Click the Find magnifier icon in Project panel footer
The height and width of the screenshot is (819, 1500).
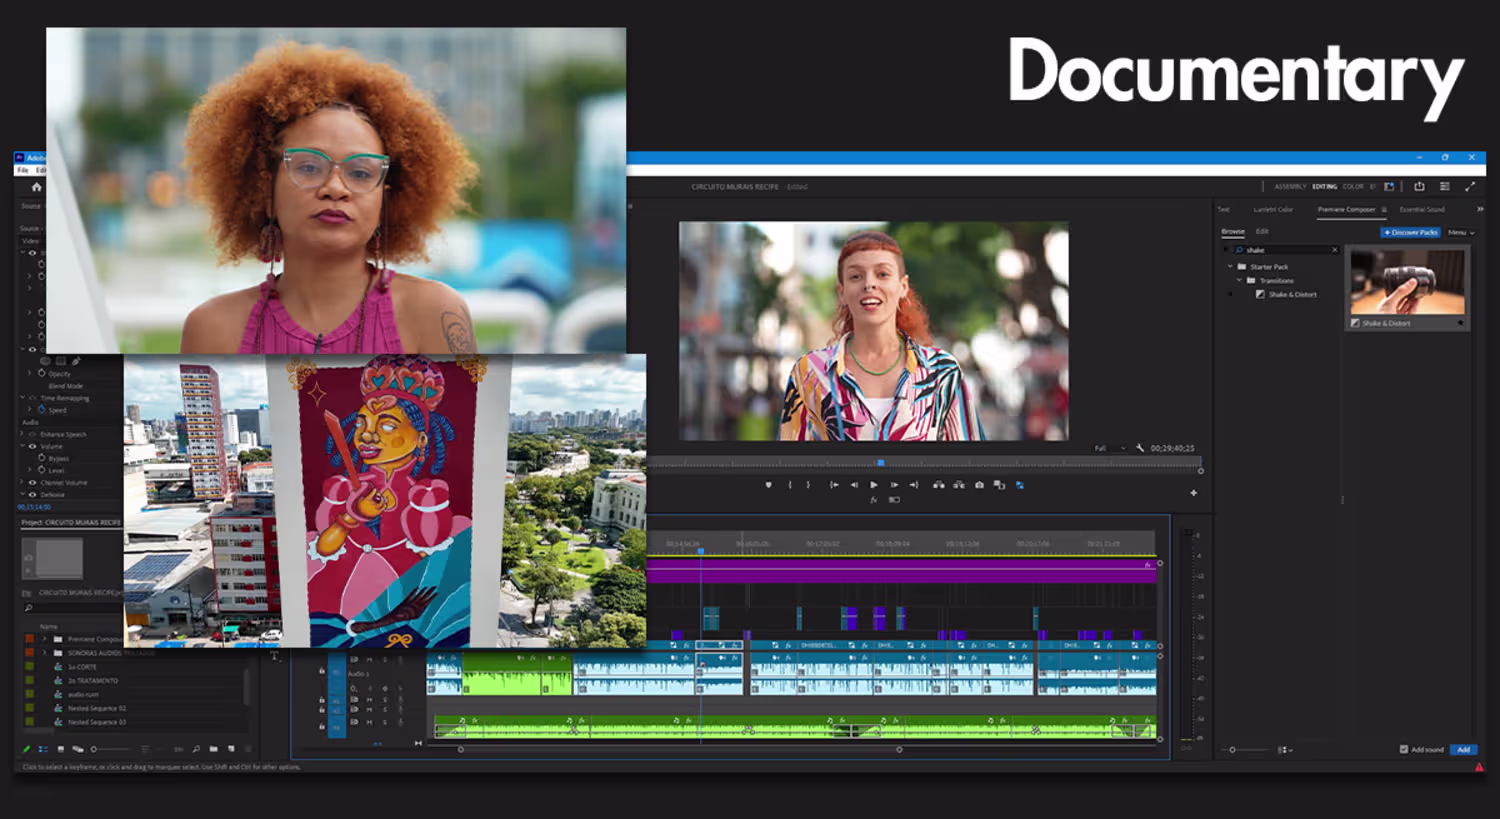coord(196,749)
